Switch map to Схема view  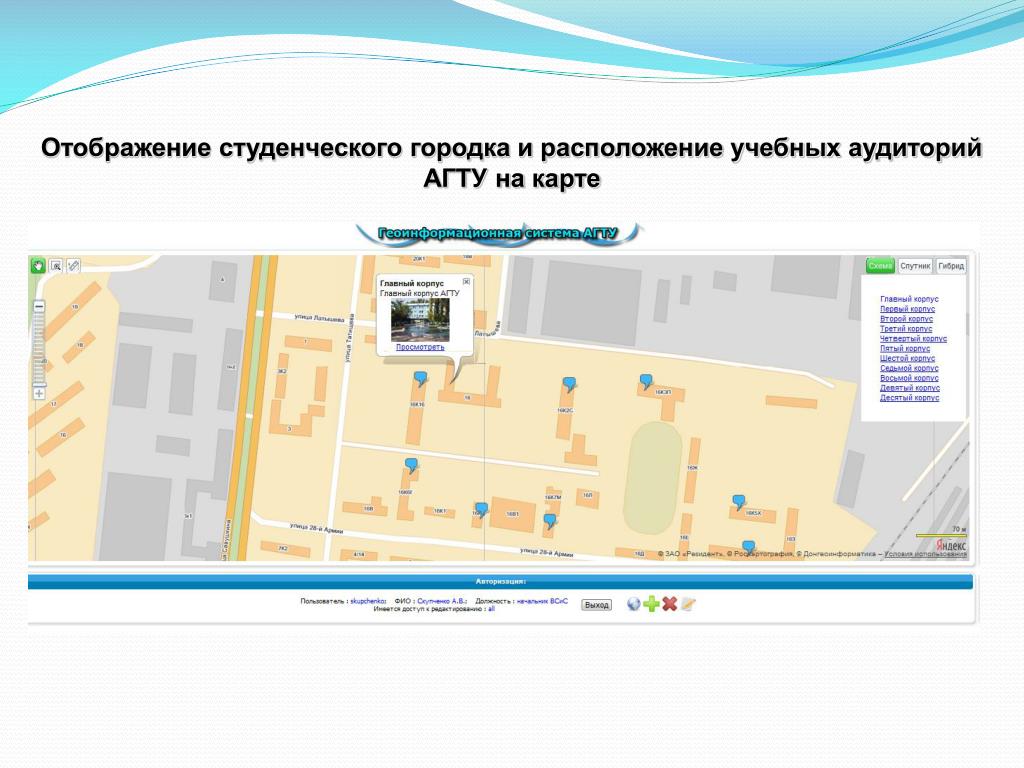tap(880, 266)
